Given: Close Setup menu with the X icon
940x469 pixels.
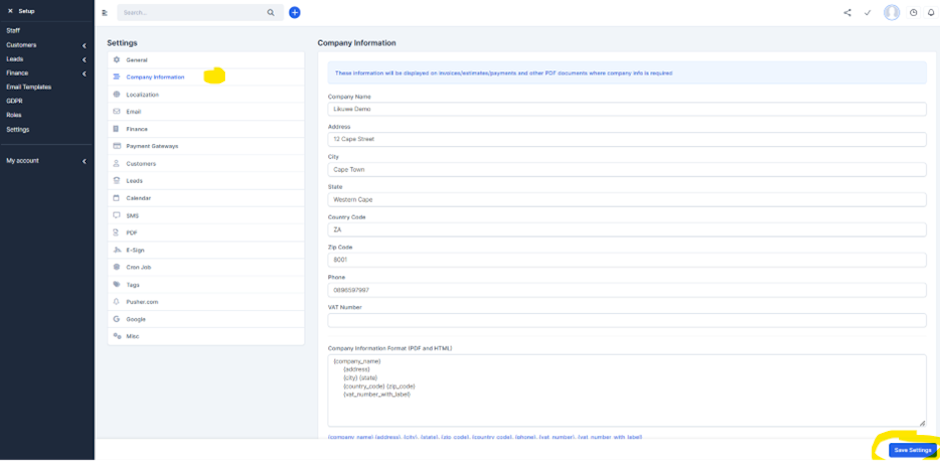Looking at the screenshot, I should tap(10, 11).
